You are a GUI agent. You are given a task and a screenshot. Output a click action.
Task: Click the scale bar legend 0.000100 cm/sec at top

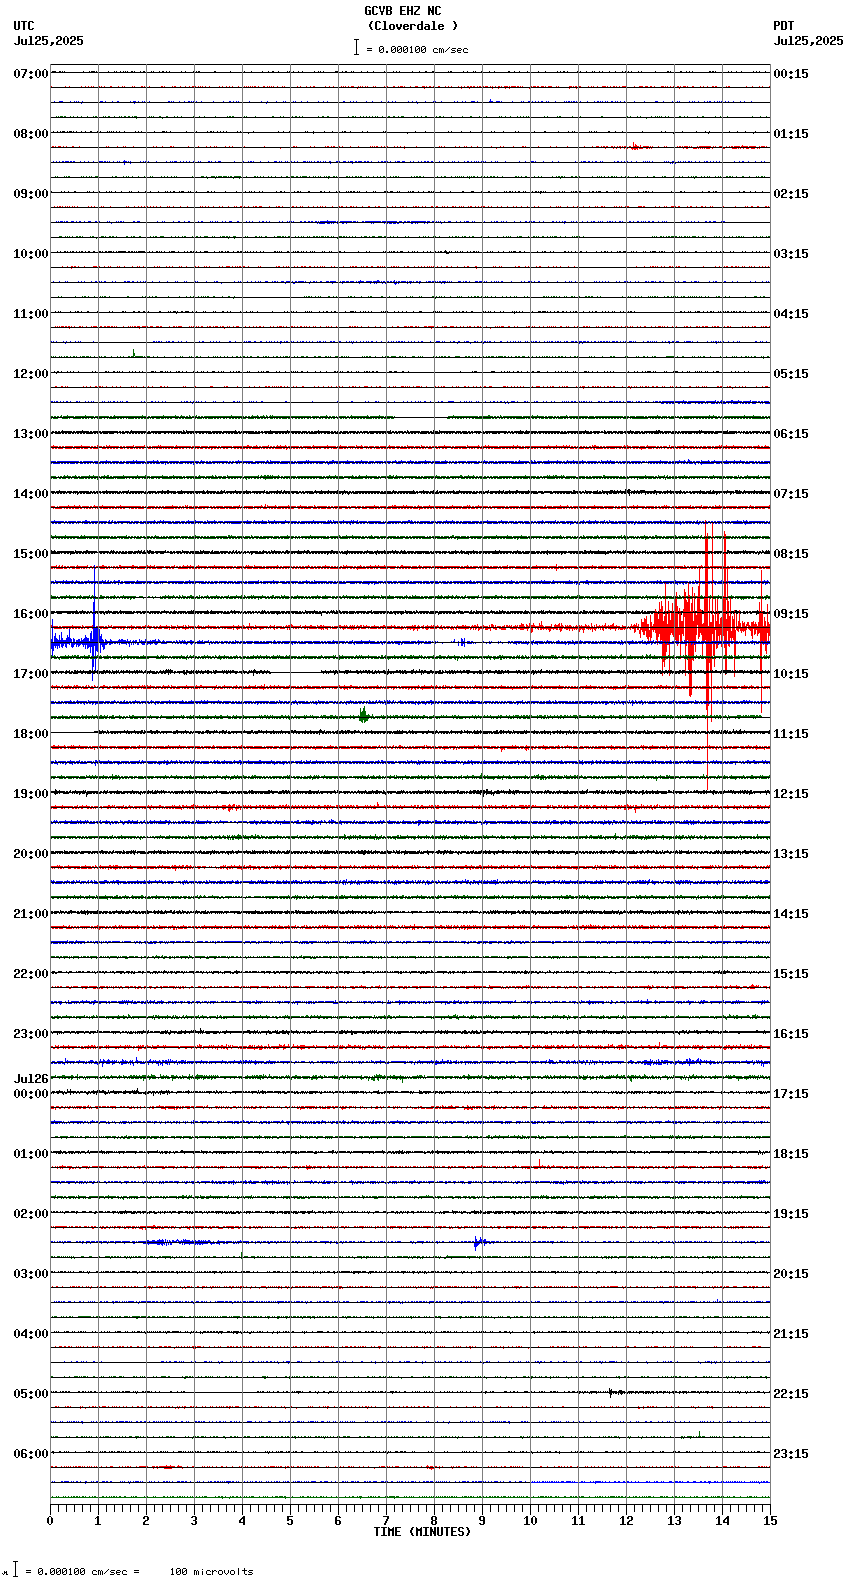click(x=411, y=49)
